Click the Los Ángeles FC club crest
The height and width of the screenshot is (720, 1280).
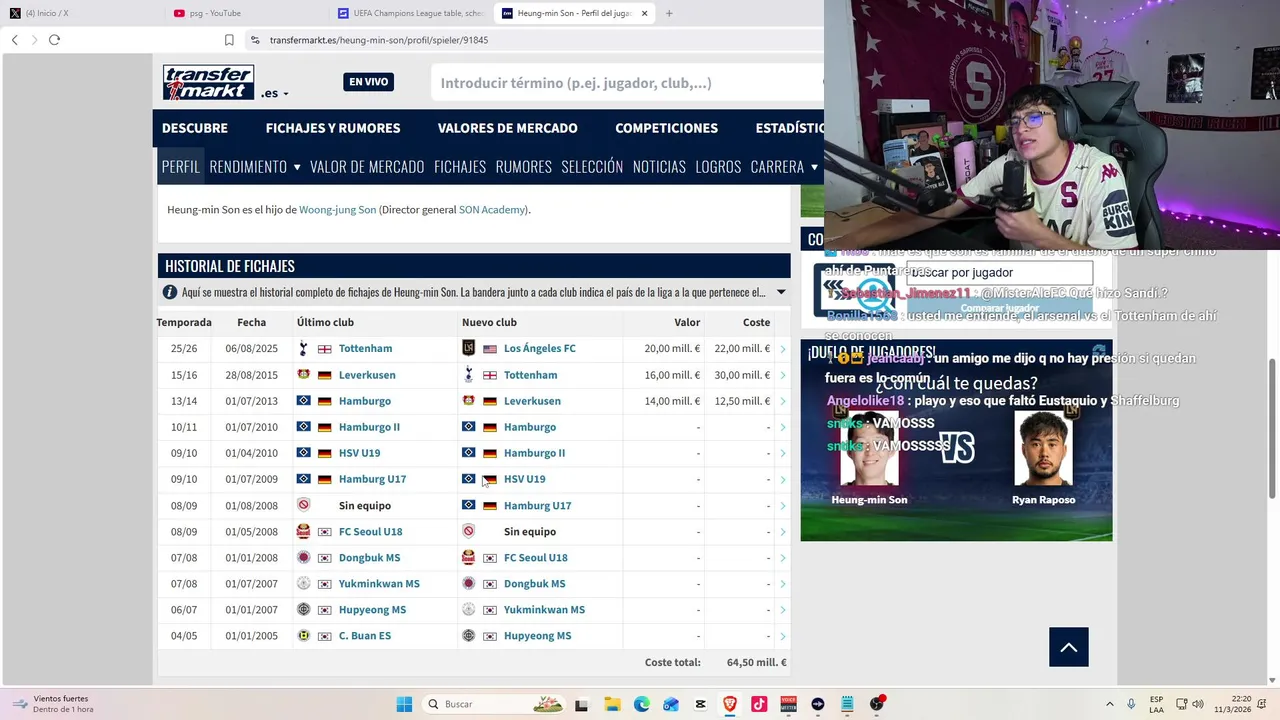click(x=468, y=348)
